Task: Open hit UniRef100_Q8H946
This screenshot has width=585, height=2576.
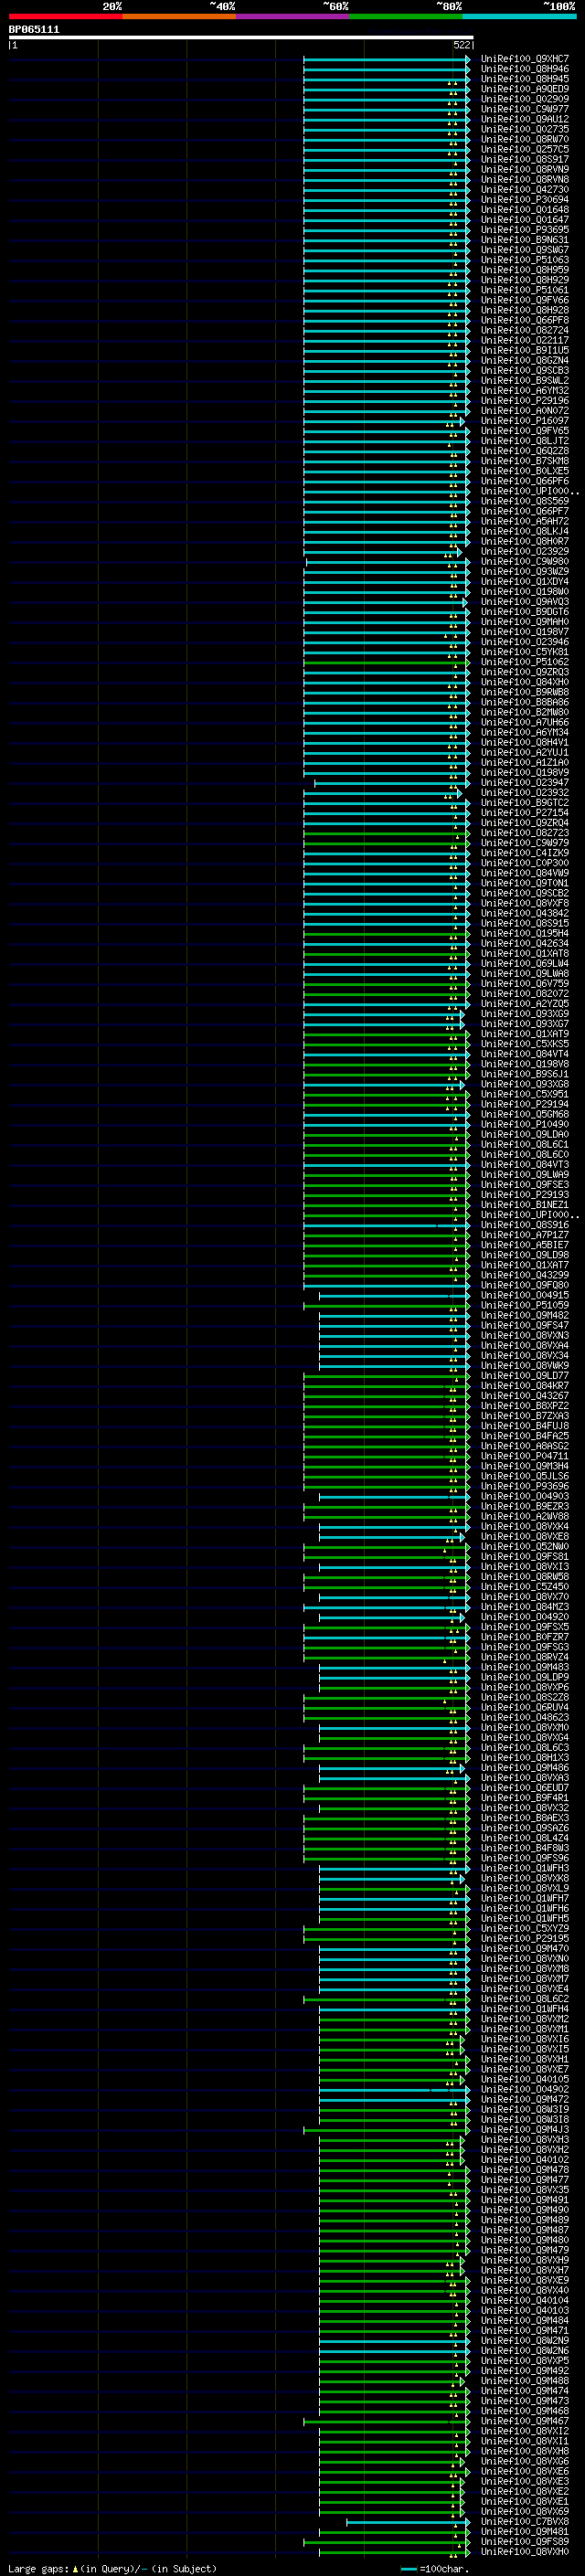Action: [524, 69]
